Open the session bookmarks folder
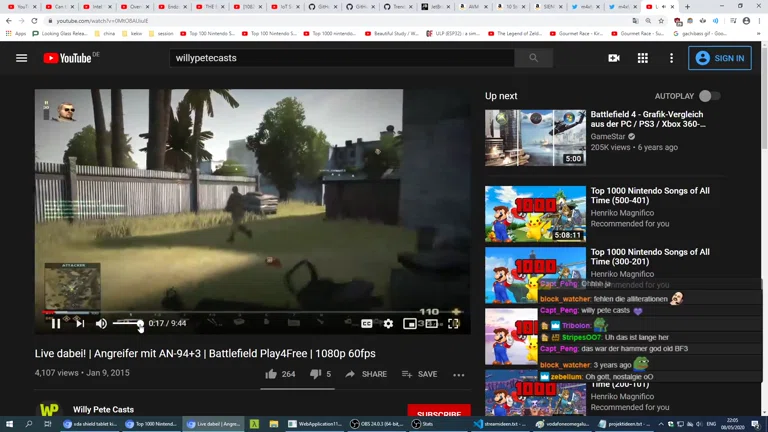Screen dimensions: 768x432 click(161, 34)
